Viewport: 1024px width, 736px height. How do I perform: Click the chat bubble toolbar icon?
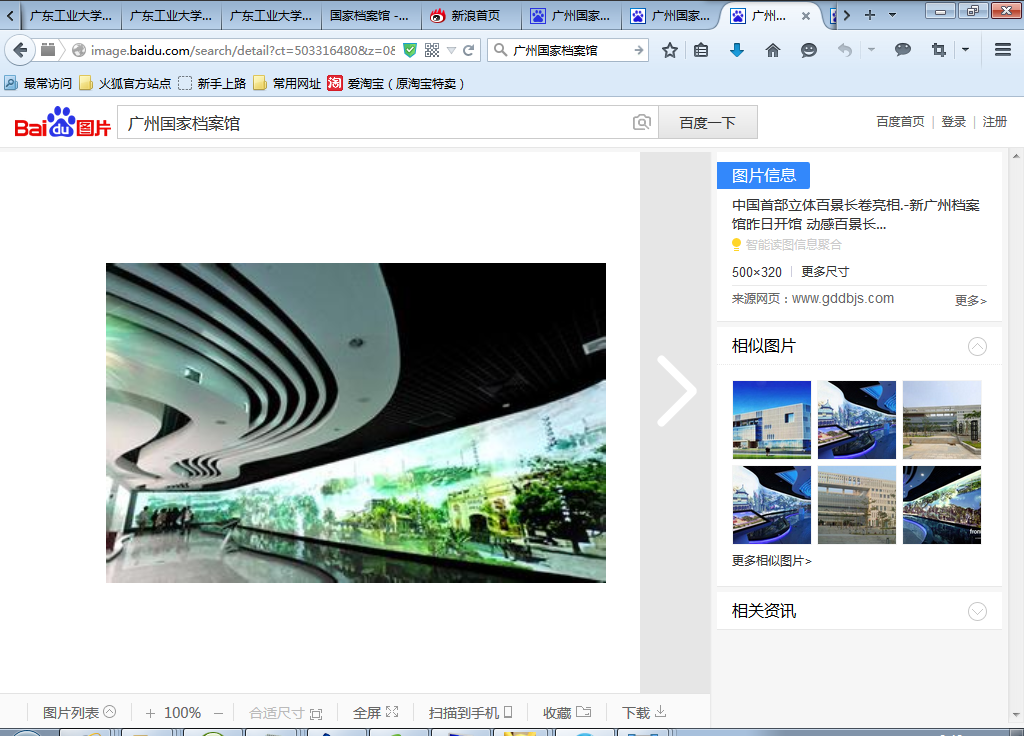click(x=903, y=50)
